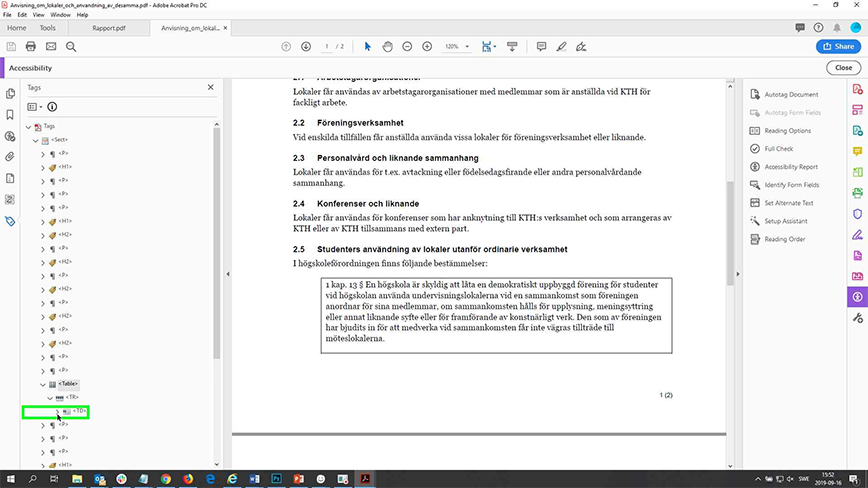Select the Table tag in tree
868x488 pixels.
coord(68,384)
